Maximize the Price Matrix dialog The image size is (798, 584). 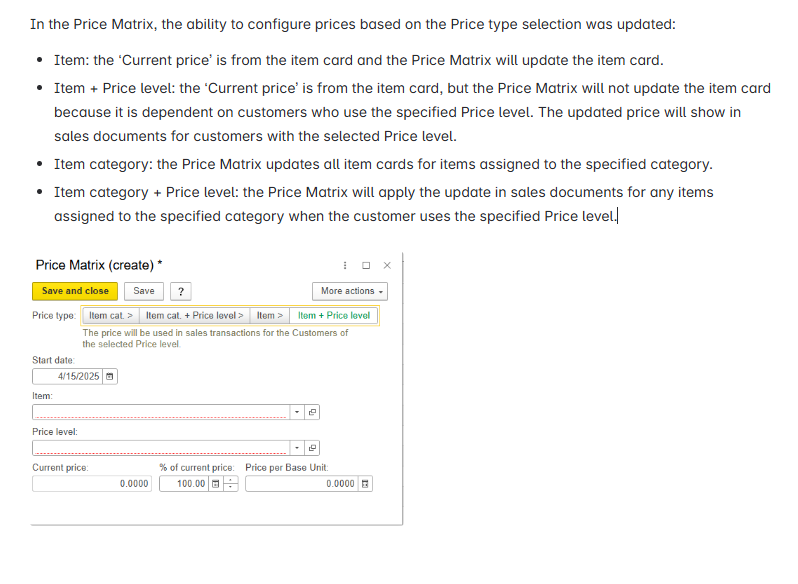pyautogui.click(x=366, y=266)
